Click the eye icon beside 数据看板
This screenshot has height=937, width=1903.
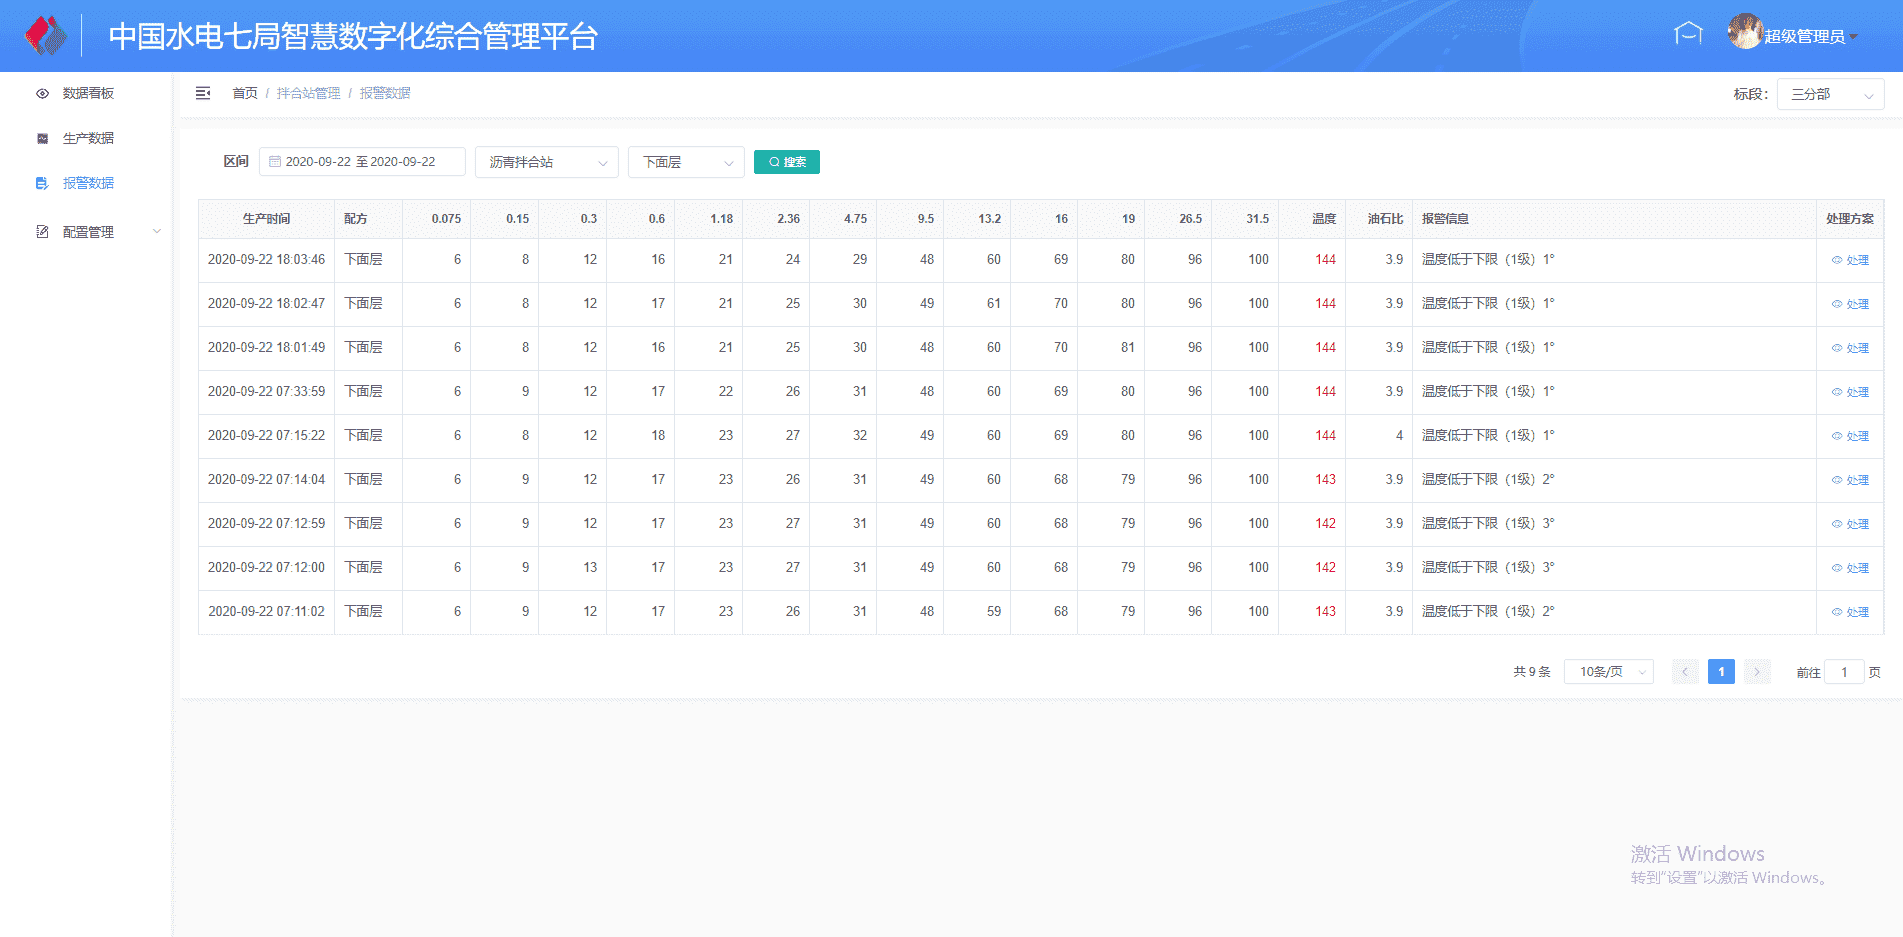(42, 94)
